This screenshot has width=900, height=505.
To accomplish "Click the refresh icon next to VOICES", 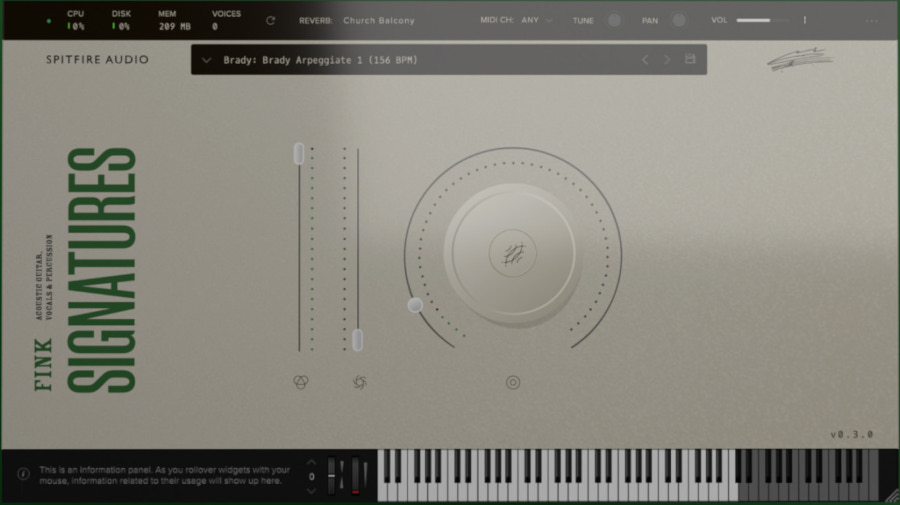I will (x=270, y=21).
